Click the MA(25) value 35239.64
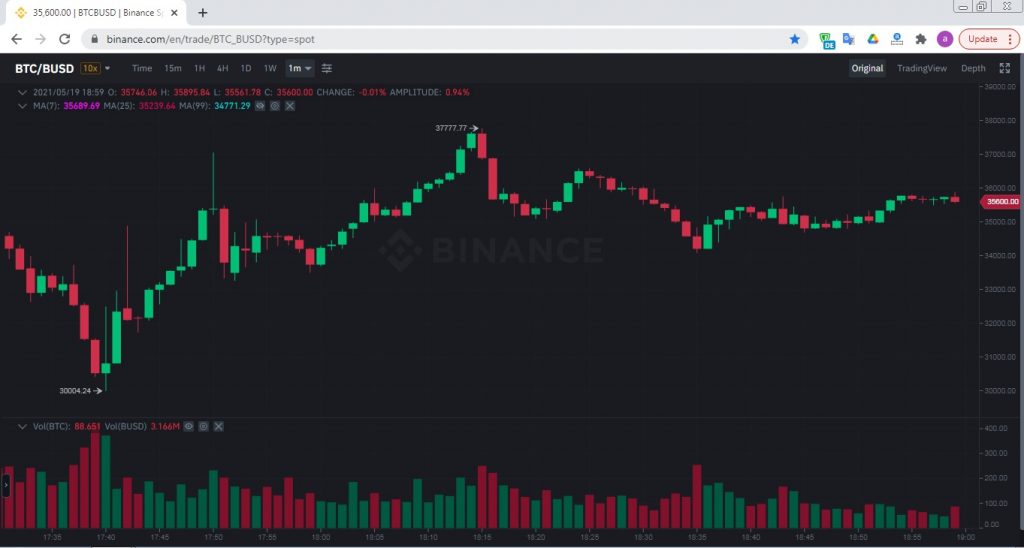Viewport: 1024px width, 548px height. pos(157,106)
